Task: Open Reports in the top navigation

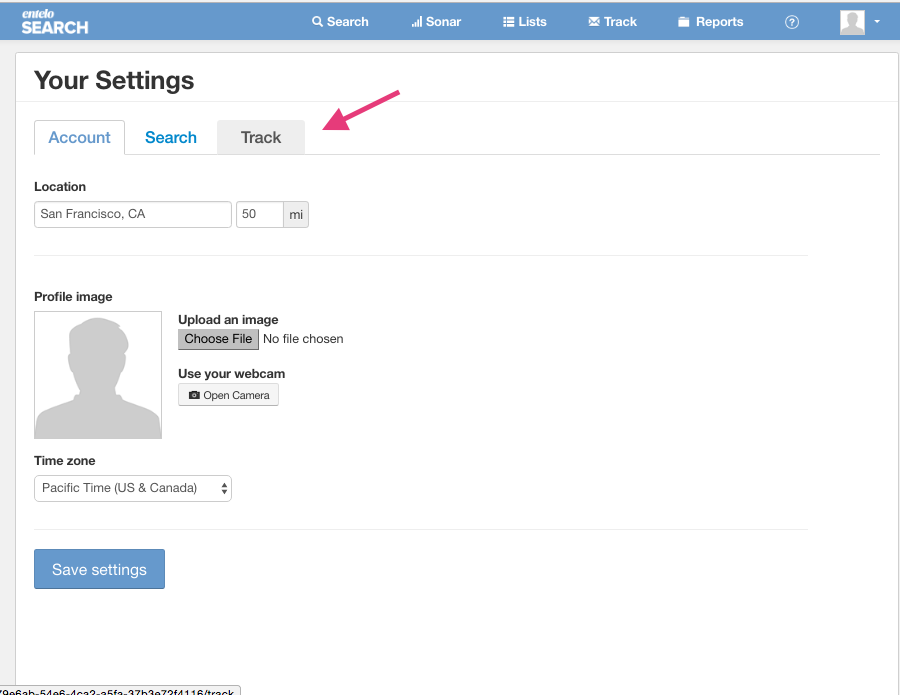Action: (711, 22)
